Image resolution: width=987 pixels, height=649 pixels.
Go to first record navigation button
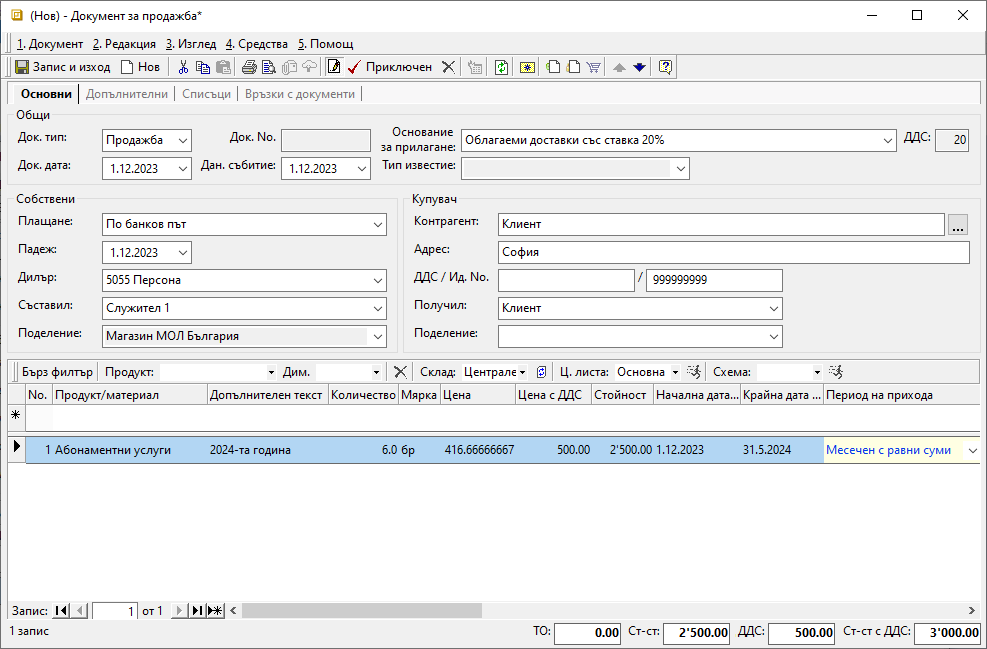tap(62, 610)
